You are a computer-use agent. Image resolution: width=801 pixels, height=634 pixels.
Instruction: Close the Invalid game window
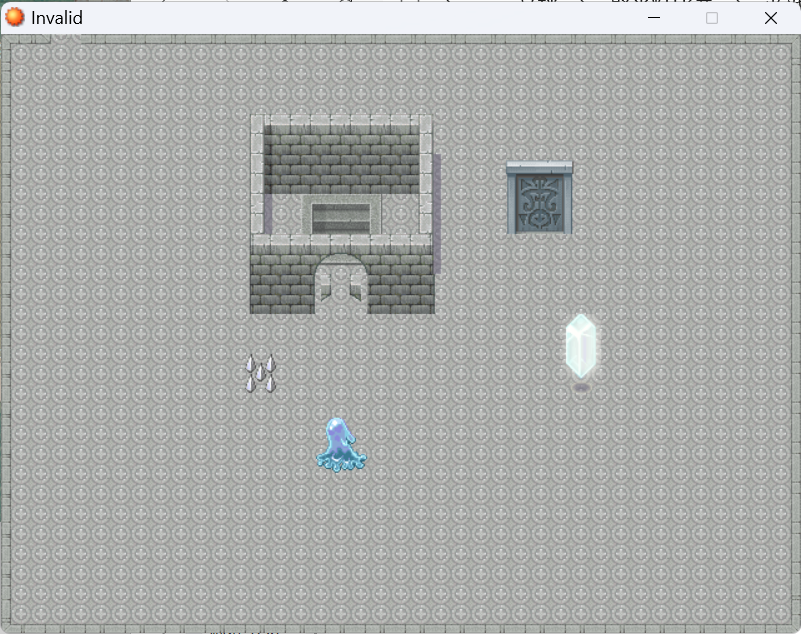pyautogui.click(x=771, y=18)
